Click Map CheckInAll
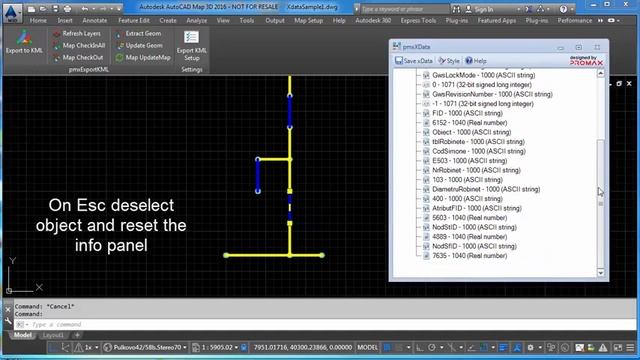This screenshot has height=360, width=640. pyautogui.click(x=79, y=45)
